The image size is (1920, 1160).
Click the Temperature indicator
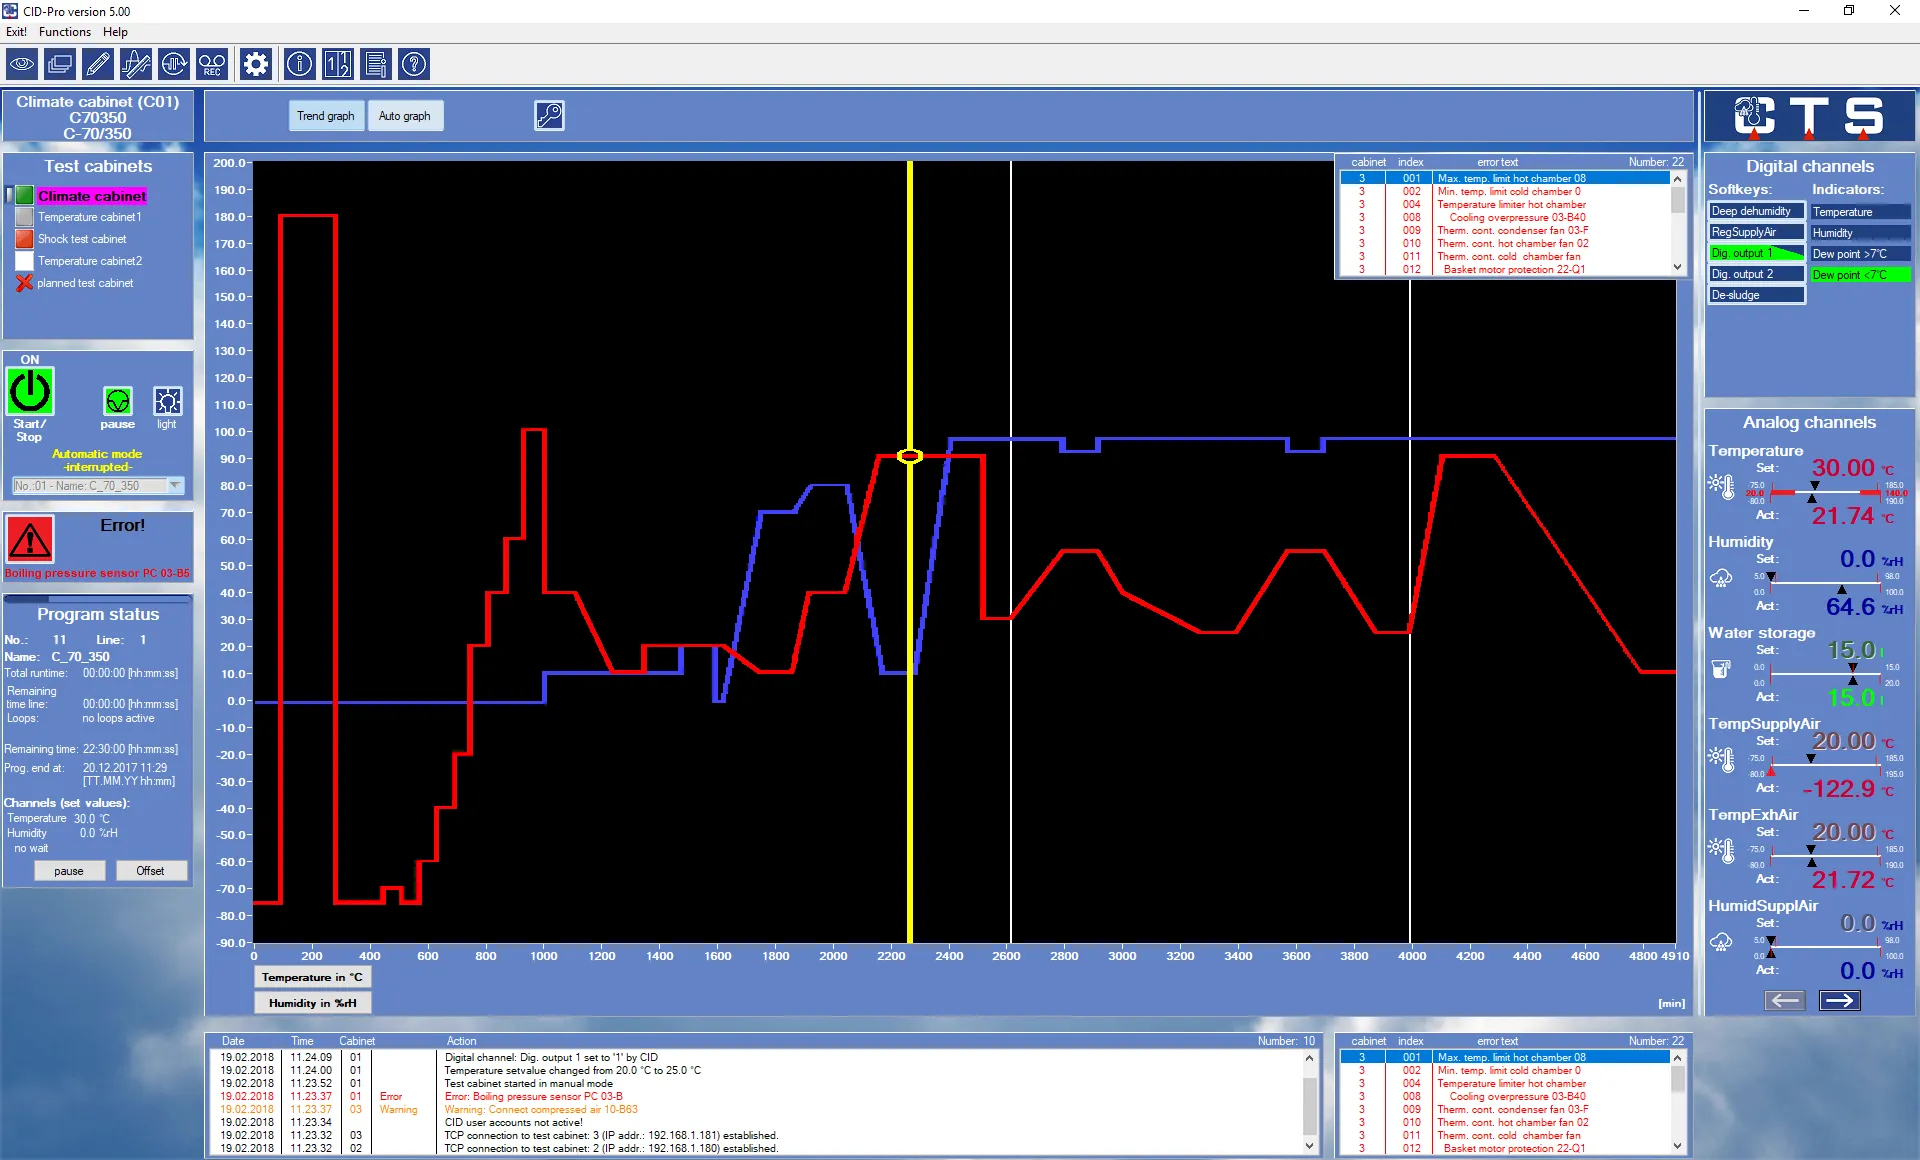(x=1861, y=212)
